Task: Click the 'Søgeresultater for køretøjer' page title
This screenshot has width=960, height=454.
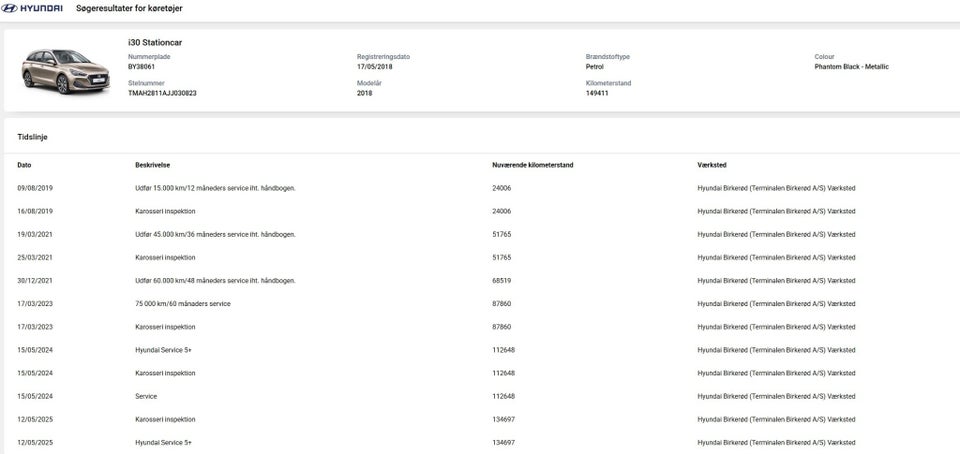Action: point(129,8)
